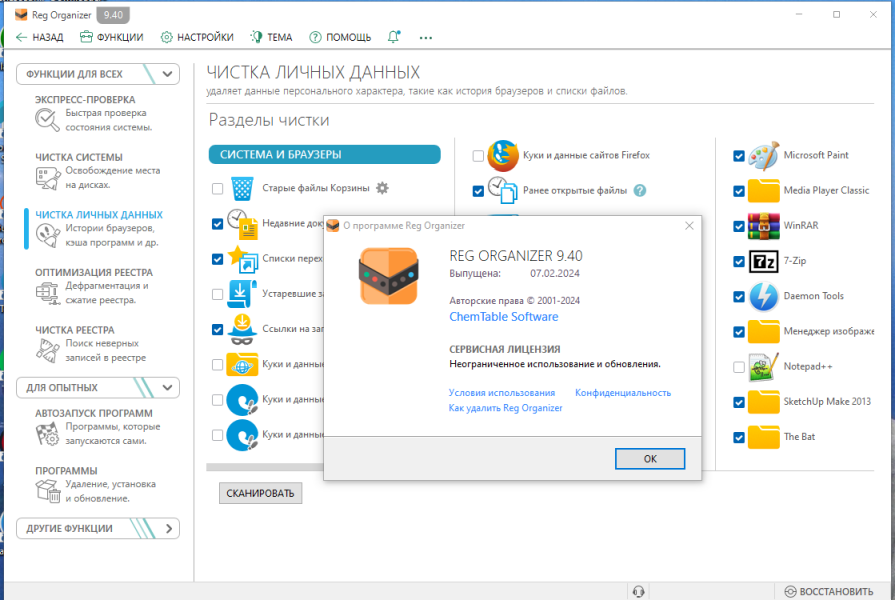Image resolution: width=895 pixels, height=600 pixels.
Task: Open Экспресс-проверка from the sidebar
Action: 94,114
